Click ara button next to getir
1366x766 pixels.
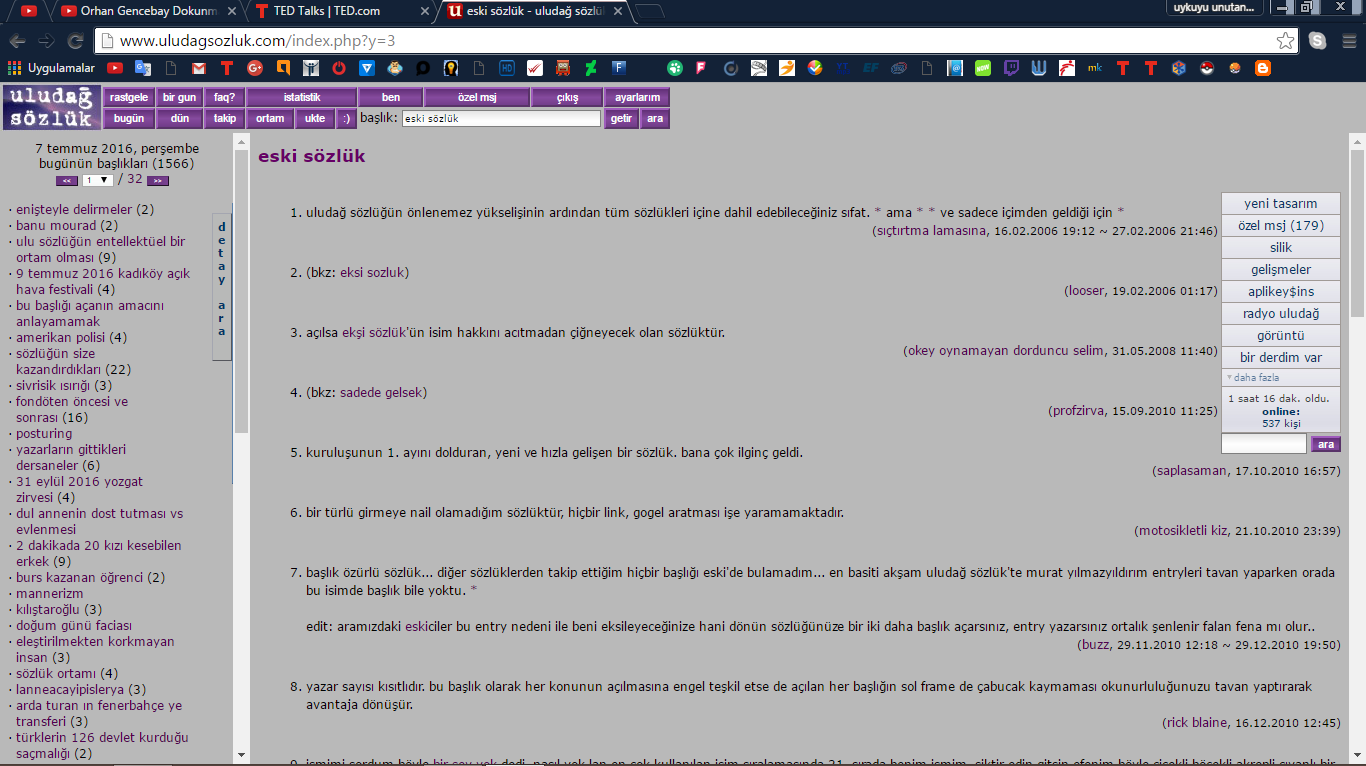(655, 118)
